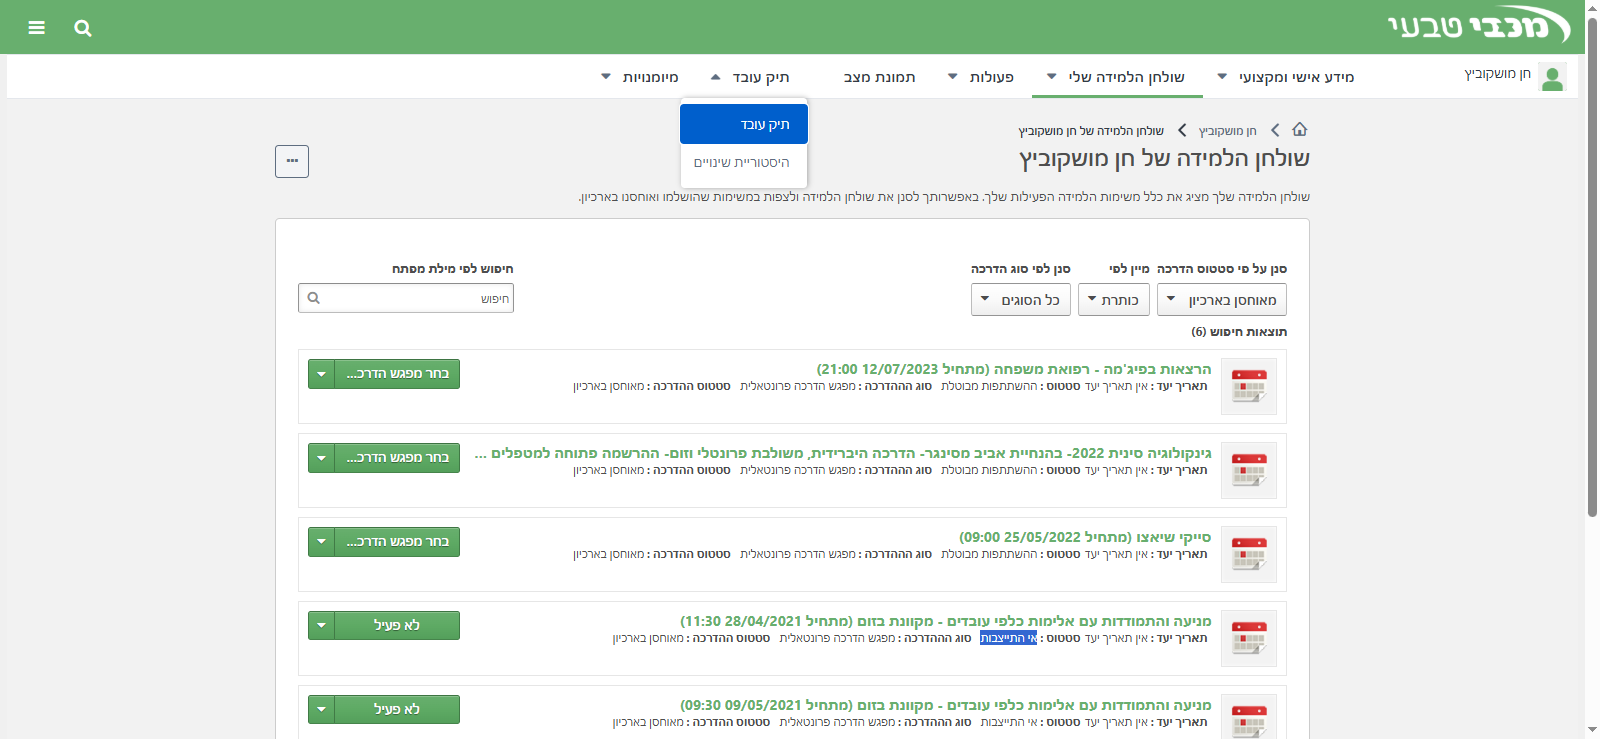Image resolution: width=1600 pixels, height=739 pixels.
Task: Click calendar icon for גינקולוגיה סיניה row
Action: (1249, 470)
